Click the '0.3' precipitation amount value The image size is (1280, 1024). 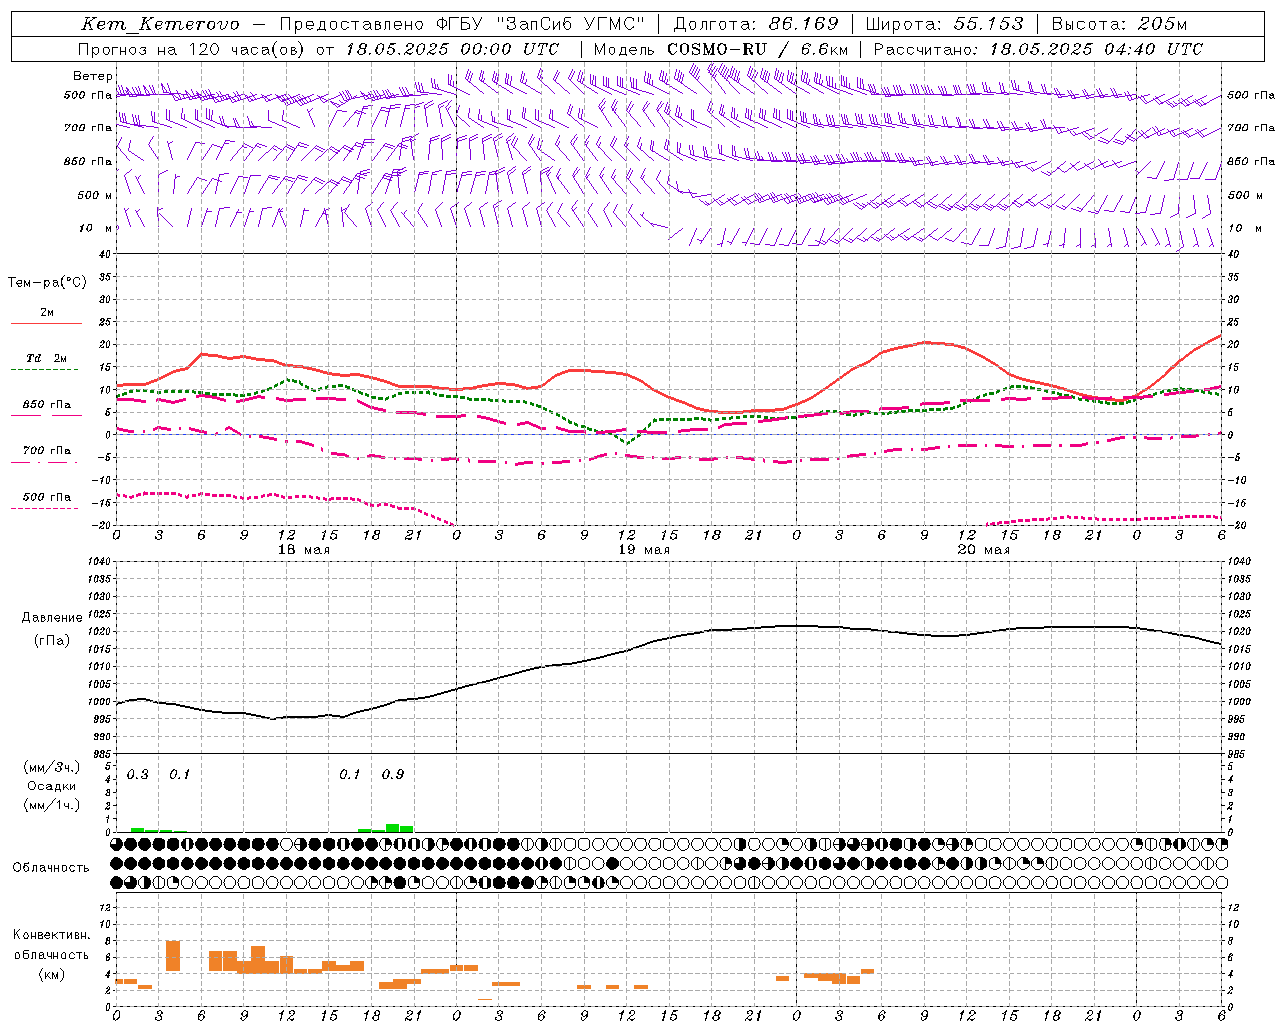pos(137,774)
